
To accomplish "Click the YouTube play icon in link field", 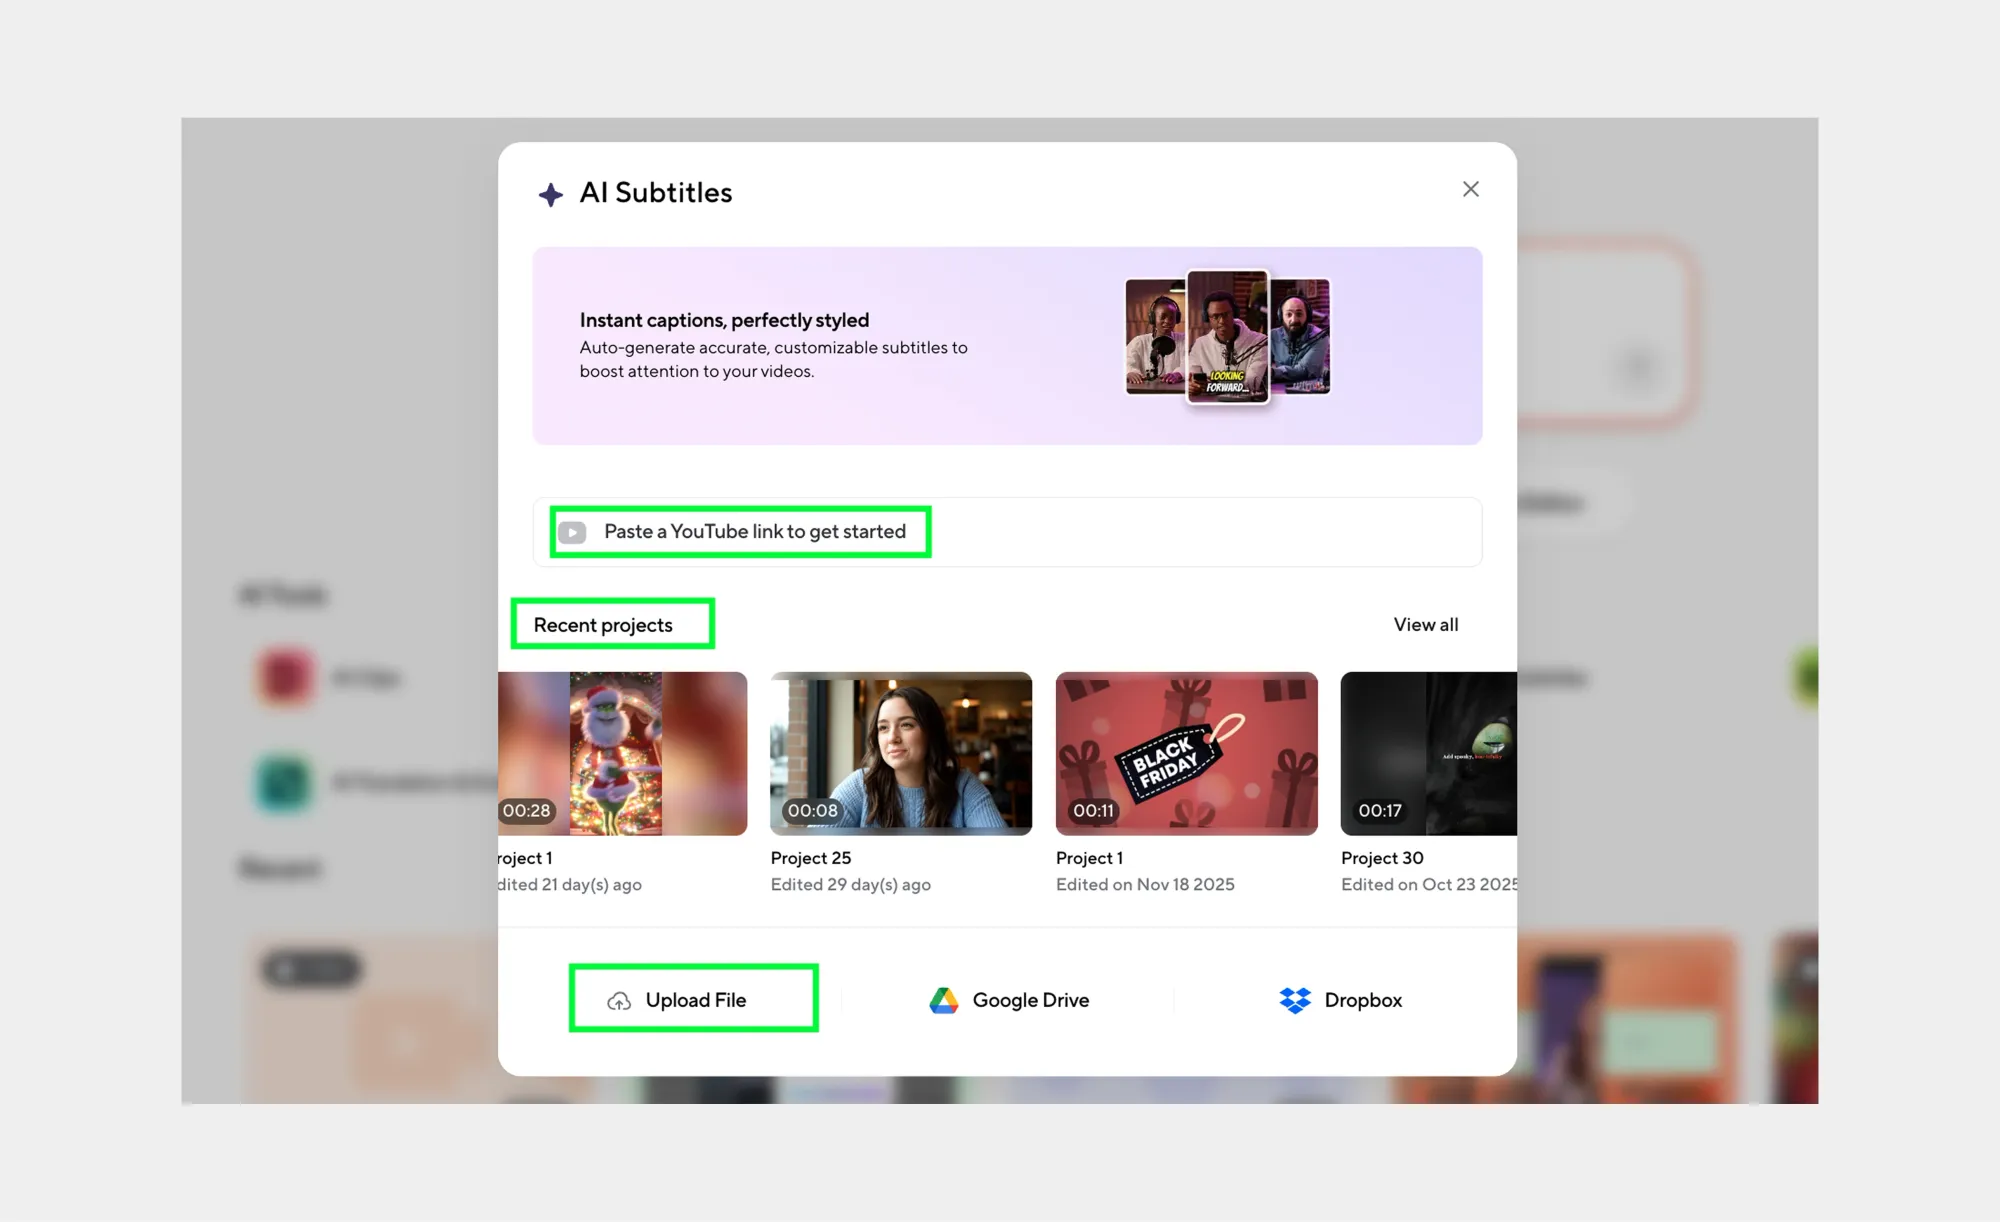I will (573, 532).
